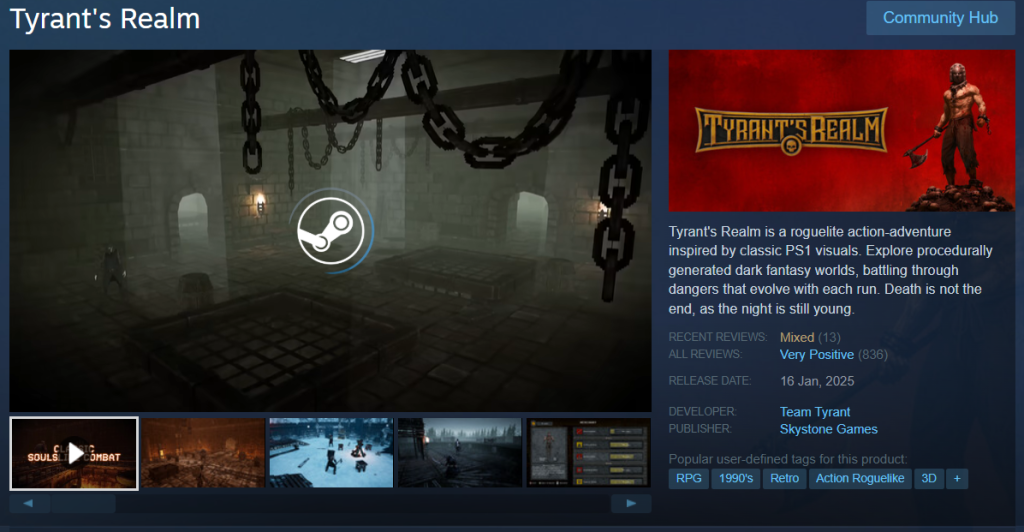Open the Mixed recent reviews summary
This screenshot has width=1024, height=532.
pyautogui.click(x=797, y=337)
